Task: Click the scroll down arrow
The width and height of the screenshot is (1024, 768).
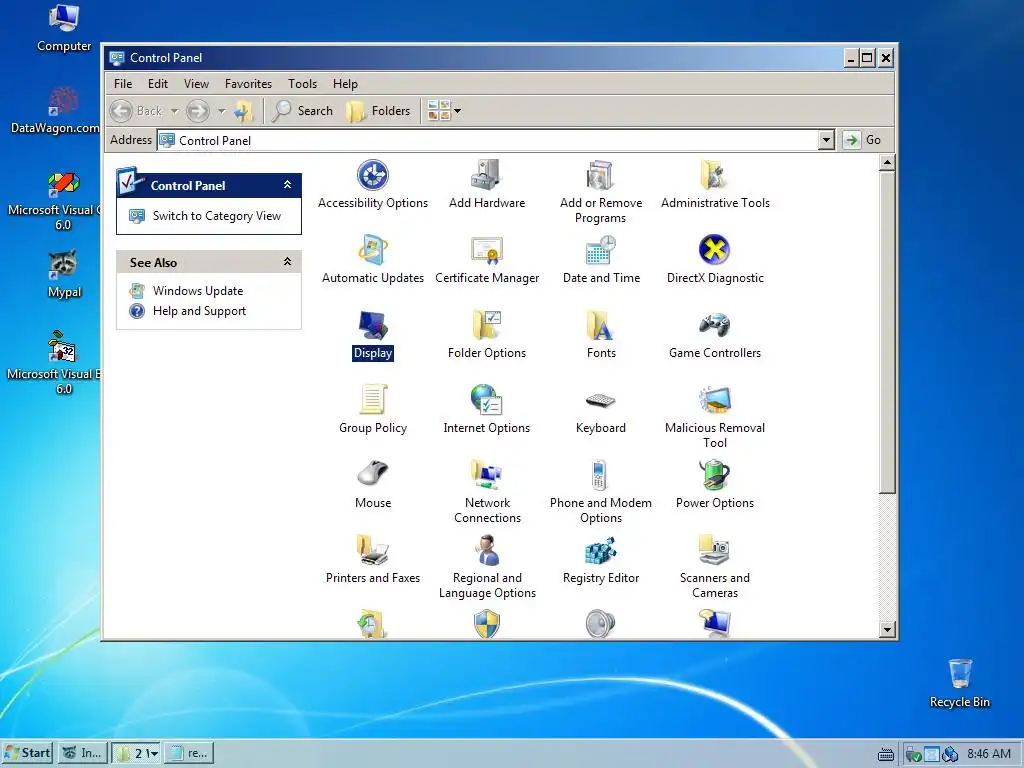Action: tap(887, 630)
